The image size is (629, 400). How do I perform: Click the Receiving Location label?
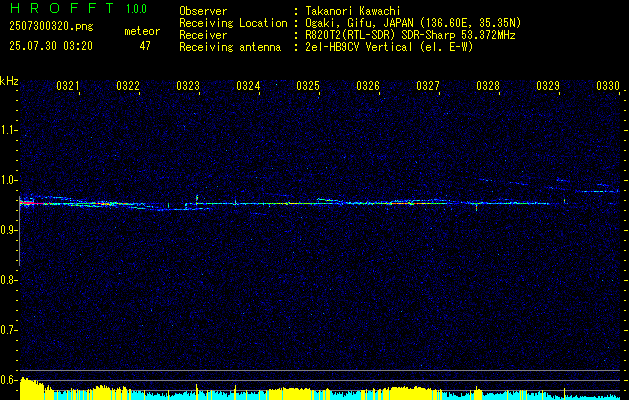(x=233, y=23)
